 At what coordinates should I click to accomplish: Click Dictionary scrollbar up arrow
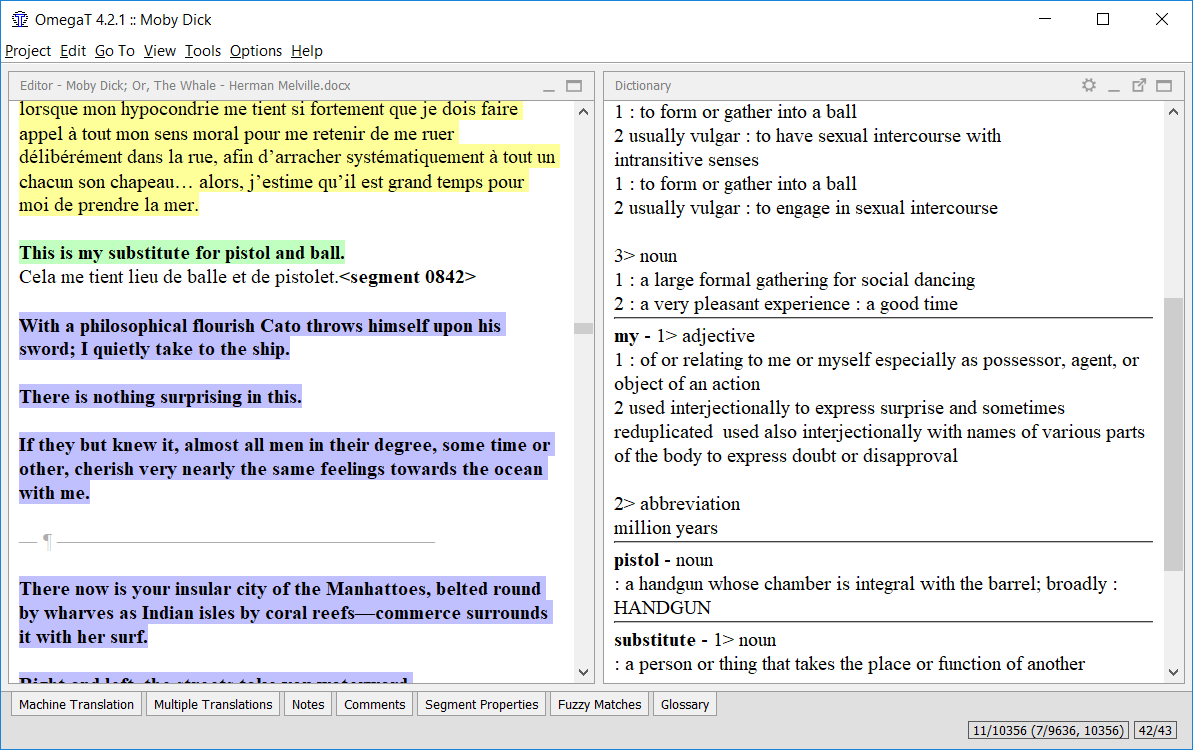(1173, 112)
